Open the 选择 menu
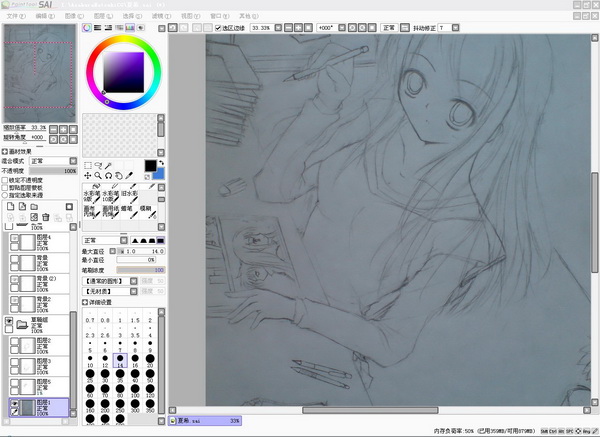 click(x=132, y=16)
